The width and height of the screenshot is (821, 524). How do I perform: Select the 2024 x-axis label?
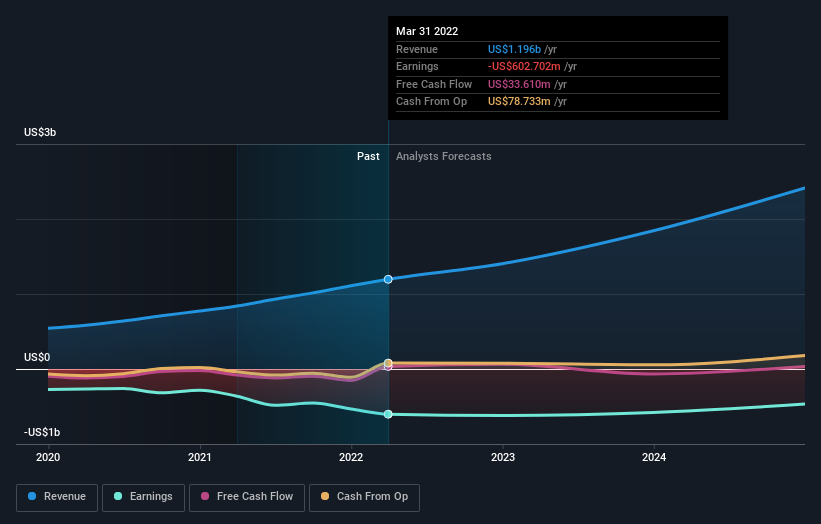654,457
